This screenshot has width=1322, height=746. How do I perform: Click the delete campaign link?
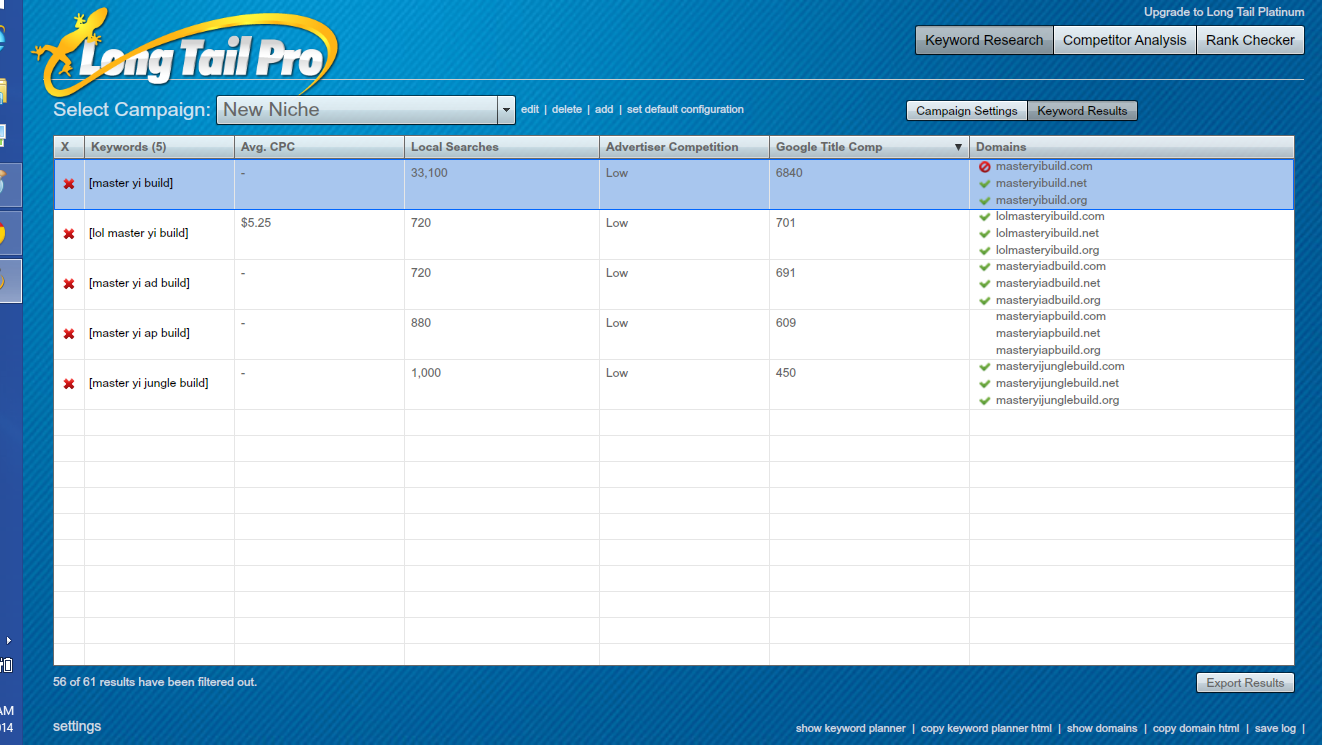(x=567, y=110)
